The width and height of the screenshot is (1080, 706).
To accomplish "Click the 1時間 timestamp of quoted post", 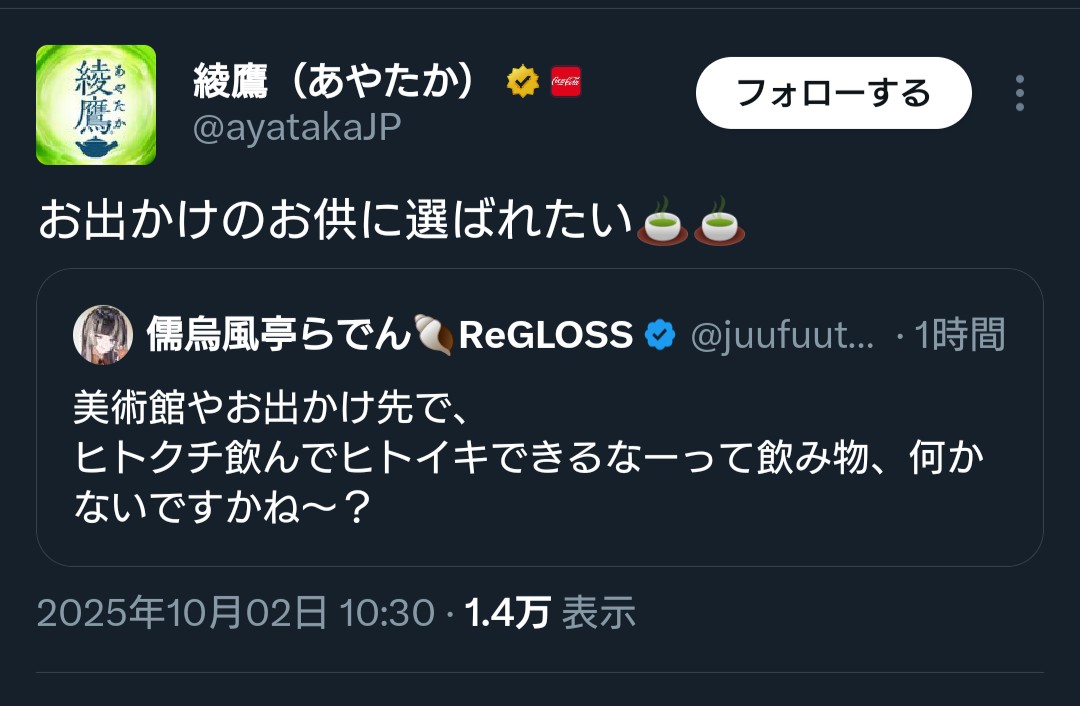I will pos(959,335).
